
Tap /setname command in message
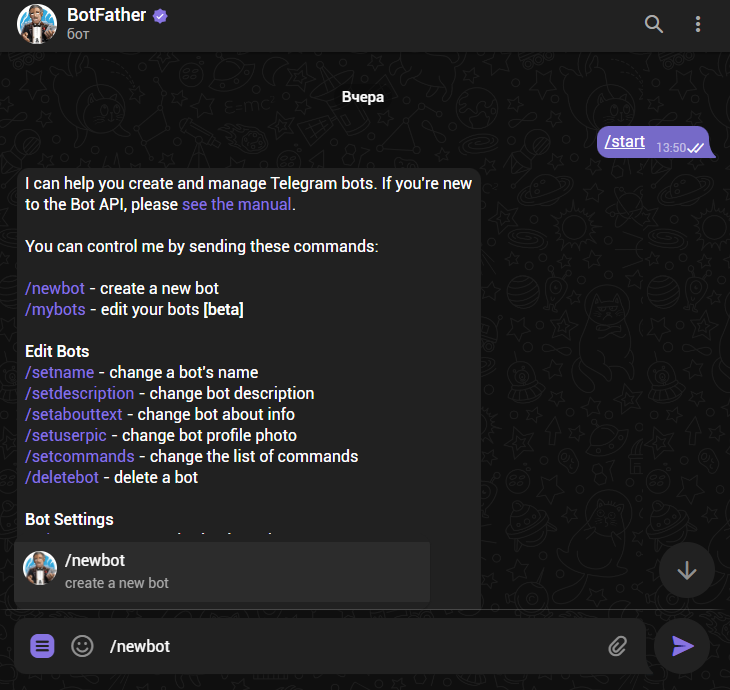pyautogui.click(x=61, y=372)
